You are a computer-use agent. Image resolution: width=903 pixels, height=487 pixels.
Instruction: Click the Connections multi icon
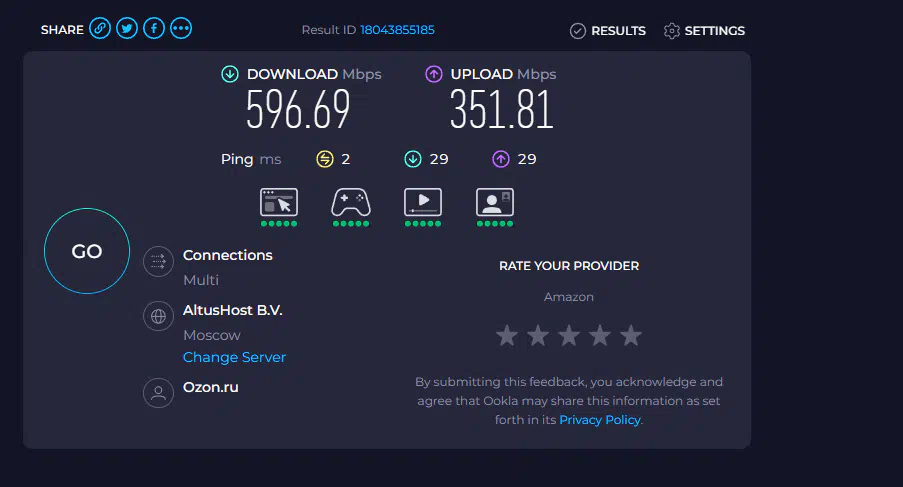[x=158, y=262]
